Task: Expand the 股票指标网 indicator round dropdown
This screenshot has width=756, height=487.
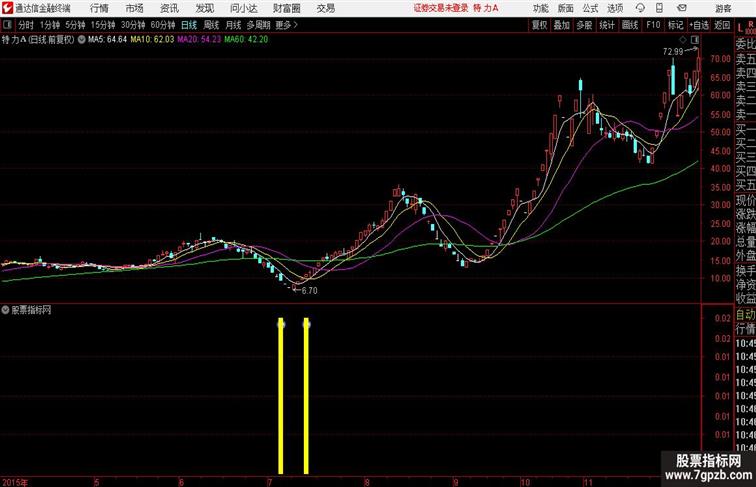Action: 5,310
